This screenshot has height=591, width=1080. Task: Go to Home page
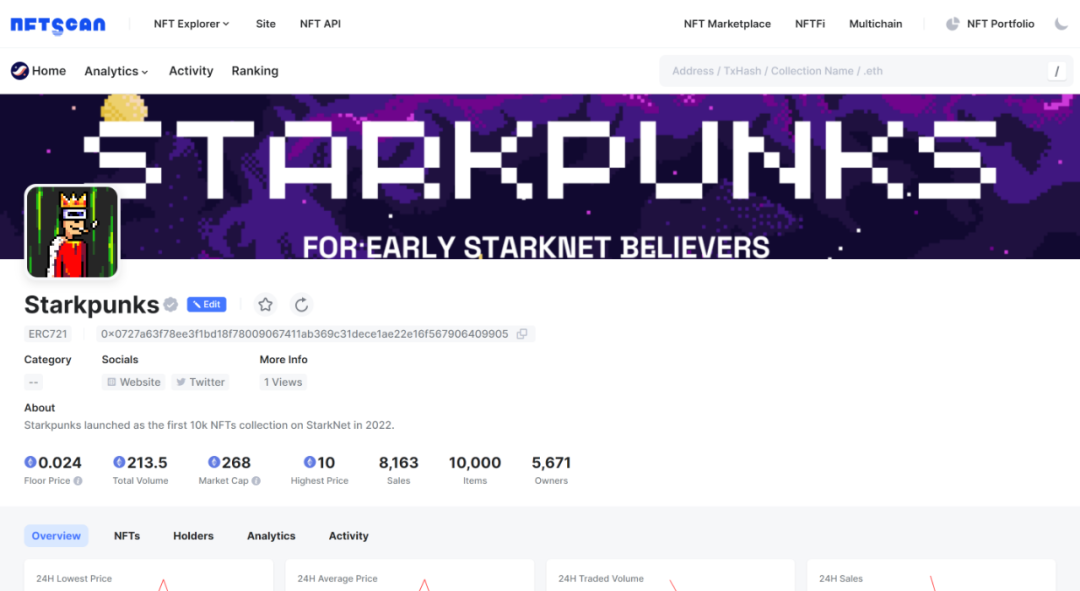coord(49,70)
